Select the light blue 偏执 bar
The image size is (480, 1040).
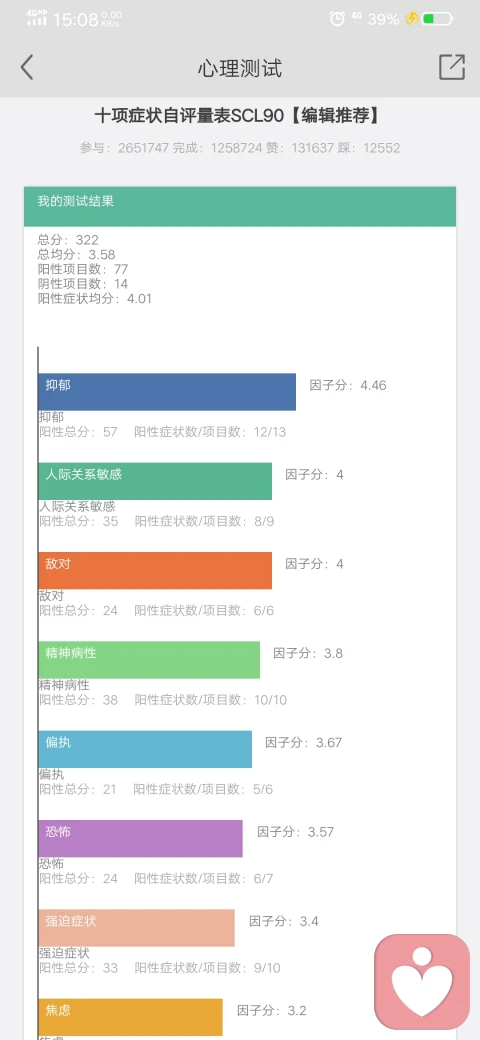coord(145,749)
